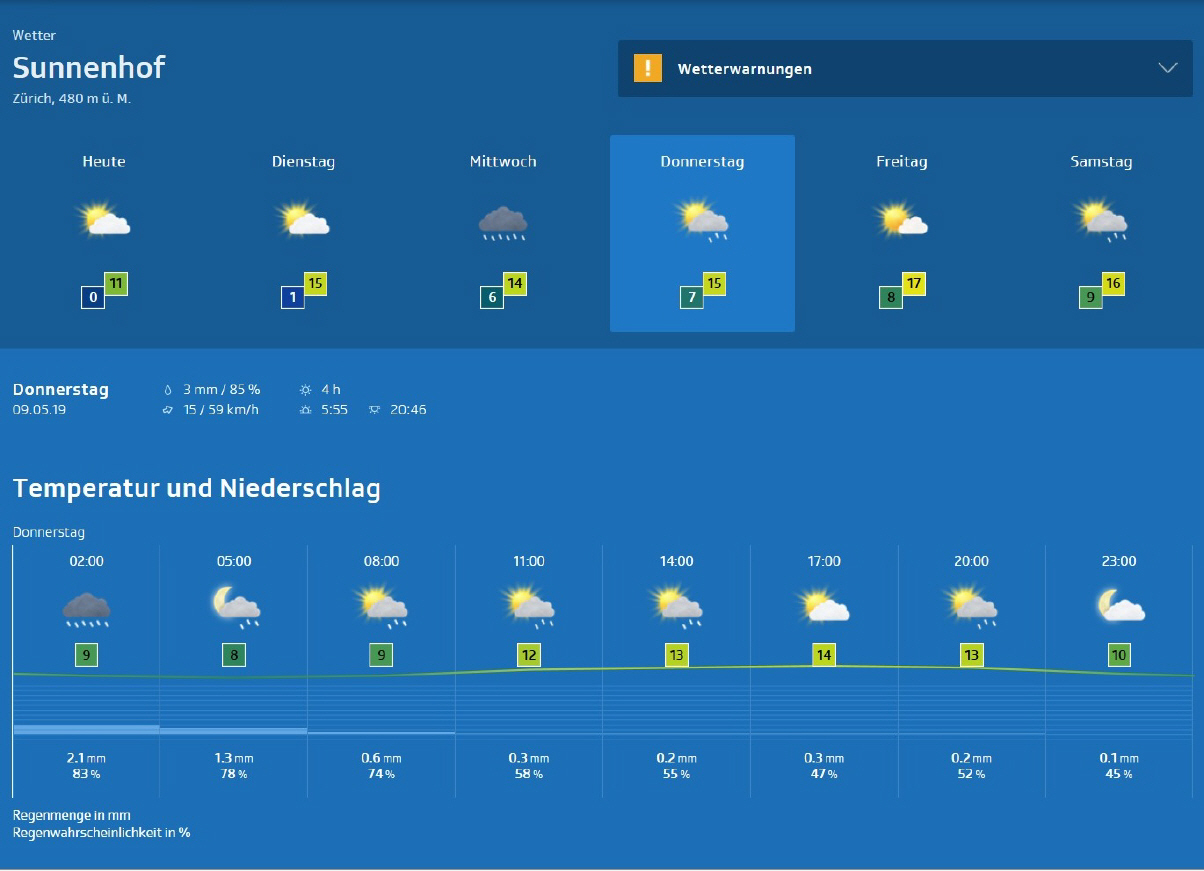Click the Sunnenhof location title
The width and height of the screenshot is (1204, 871).
89,67
